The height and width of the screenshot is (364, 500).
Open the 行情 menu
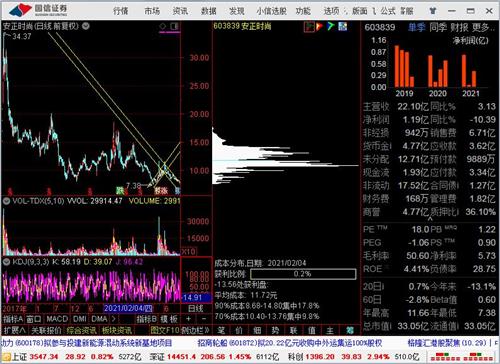point(121,11)
